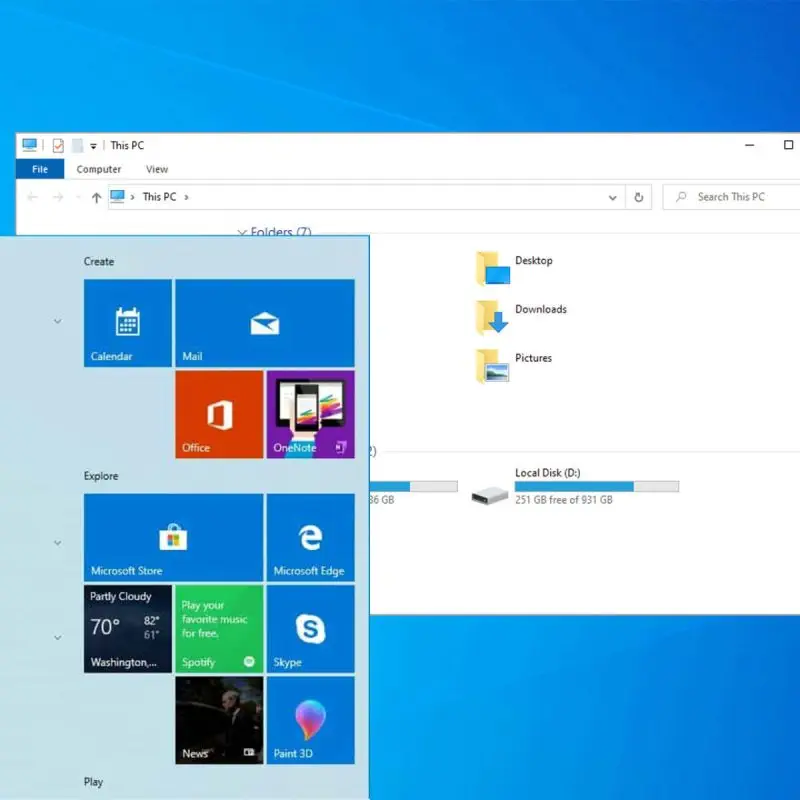The width and height of the screenshot is (800, 800).
Task: Collapse the Folders (7) group
Action: pos(242,232)
